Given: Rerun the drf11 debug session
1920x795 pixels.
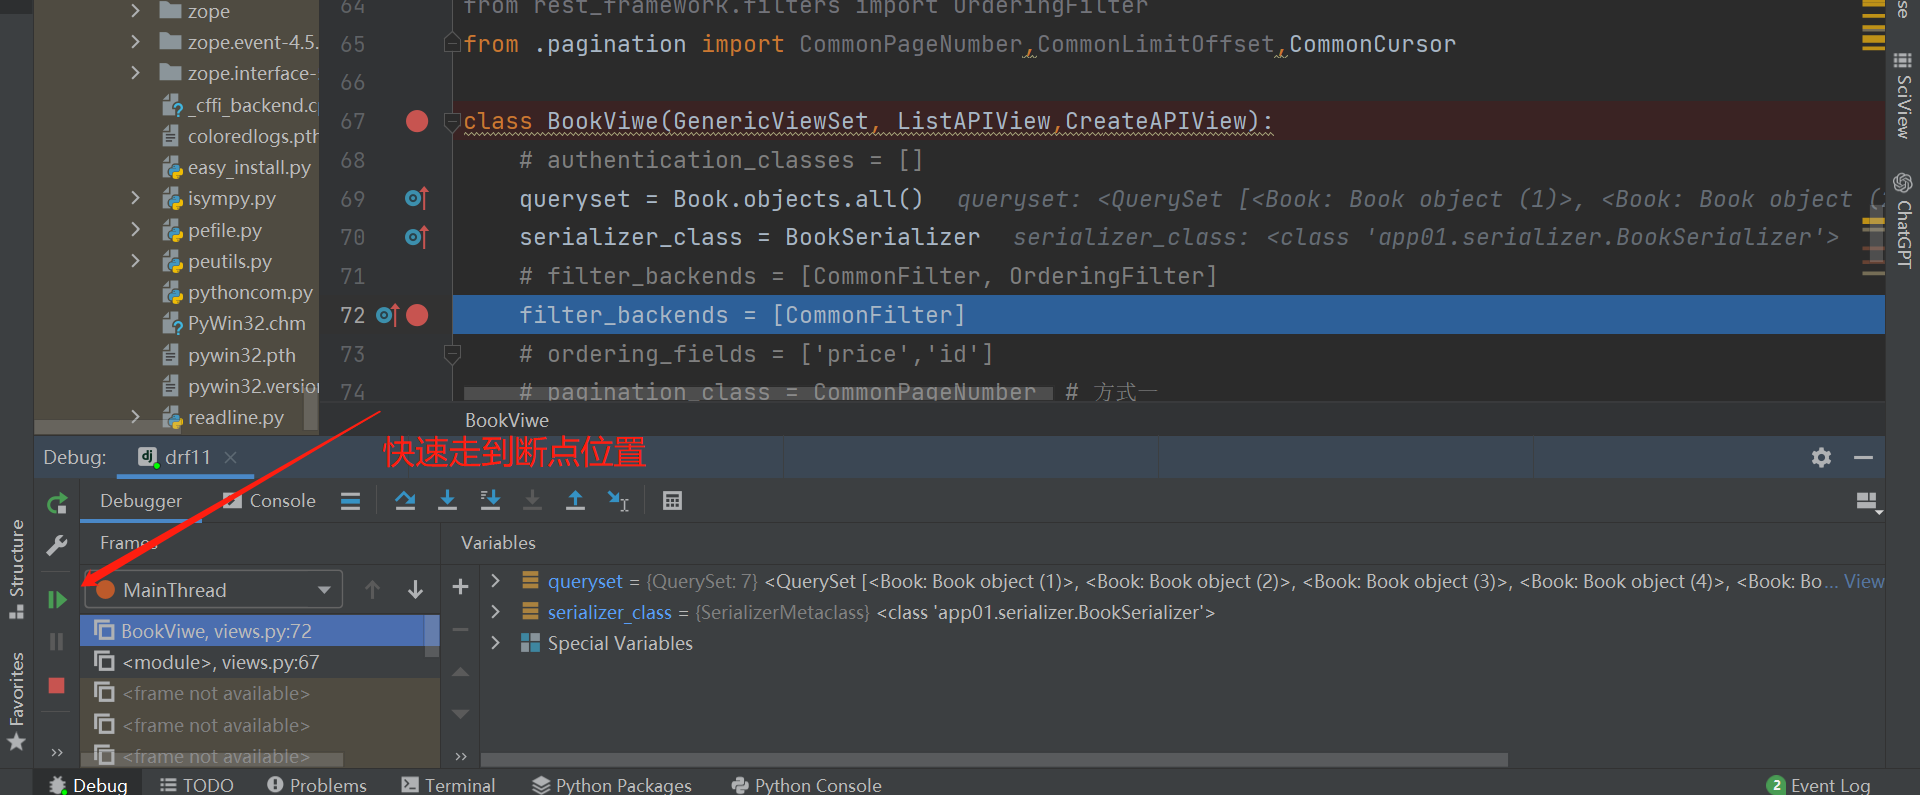Looking at the screenshot, I should tap(57, 503).
